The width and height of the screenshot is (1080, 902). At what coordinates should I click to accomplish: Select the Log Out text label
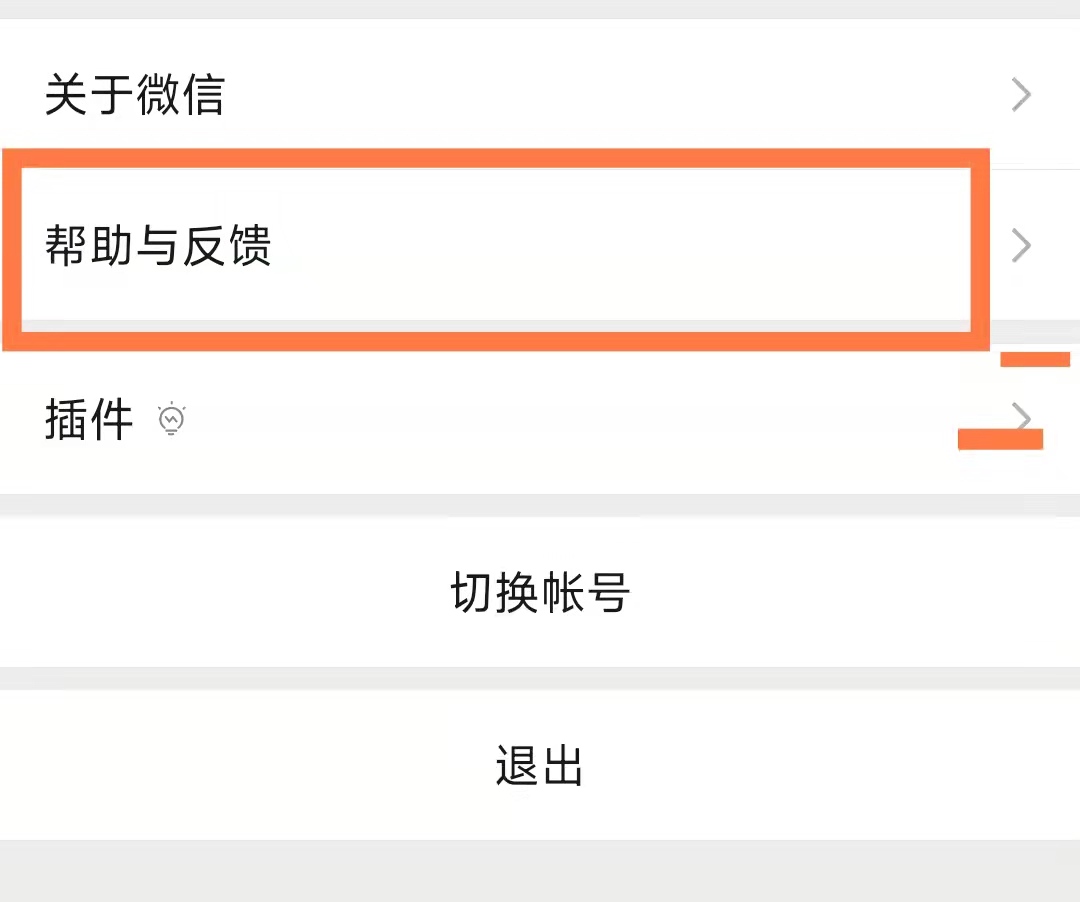click(x=540, y=766)
